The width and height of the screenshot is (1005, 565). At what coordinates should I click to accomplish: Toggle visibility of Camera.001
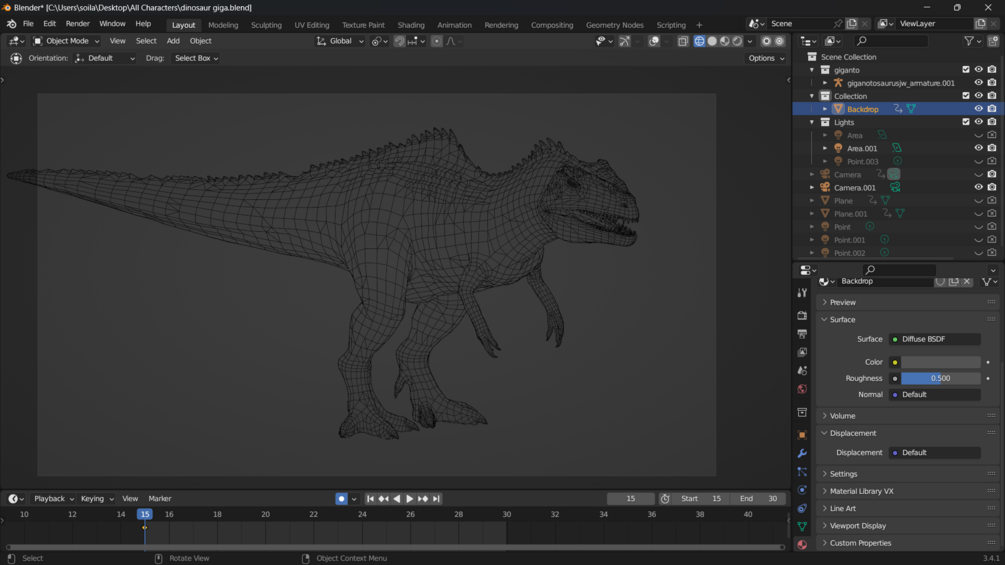978,187
